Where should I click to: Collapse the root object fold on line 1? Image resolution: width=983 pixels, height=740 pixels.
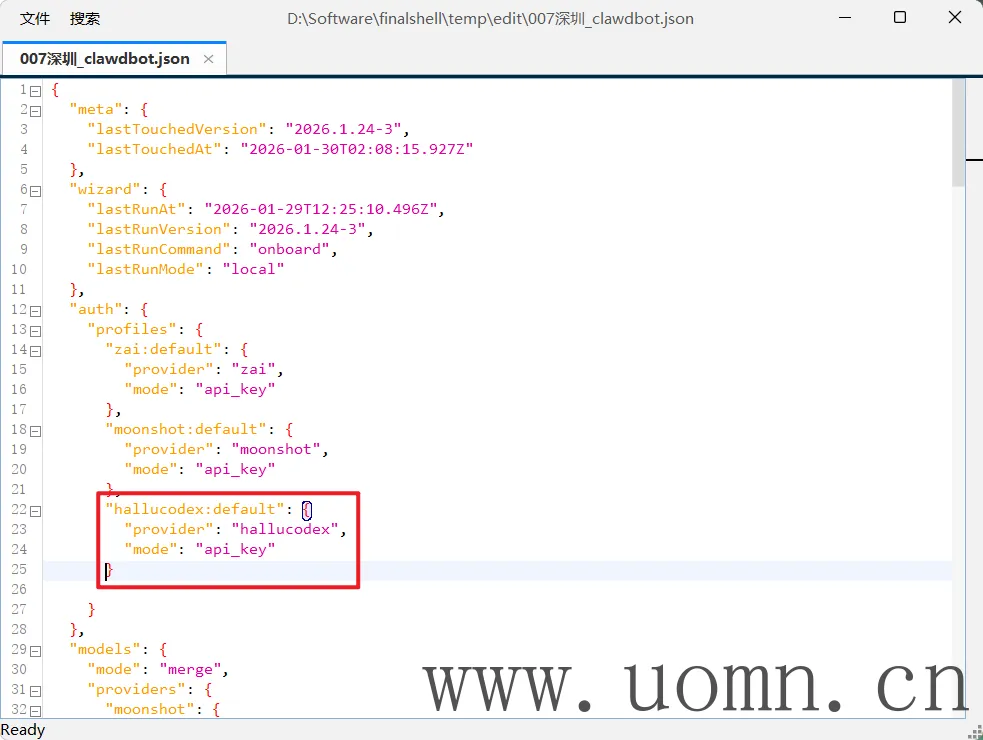36,90
